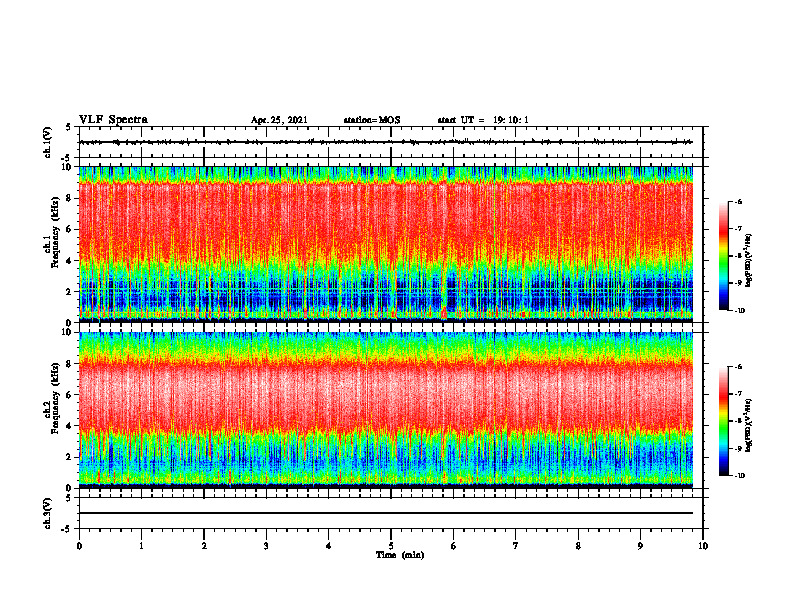Click ch.2 frequency axis tick "8"

pyautogui.click(x=70, y=364)
